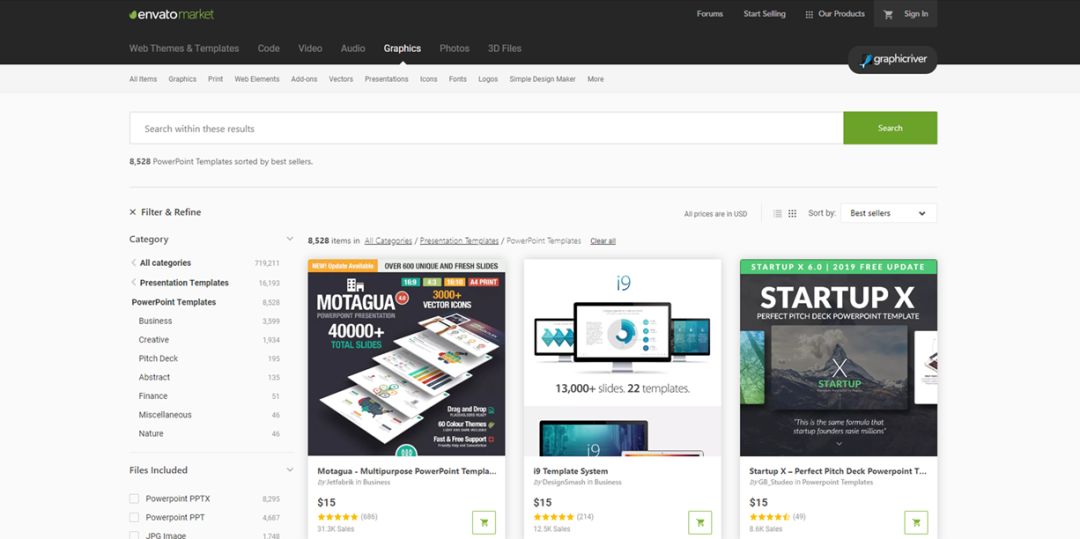The image size is (1080, 539).
Task: Open the Audio marketplace tab
Action: (353, 48)
